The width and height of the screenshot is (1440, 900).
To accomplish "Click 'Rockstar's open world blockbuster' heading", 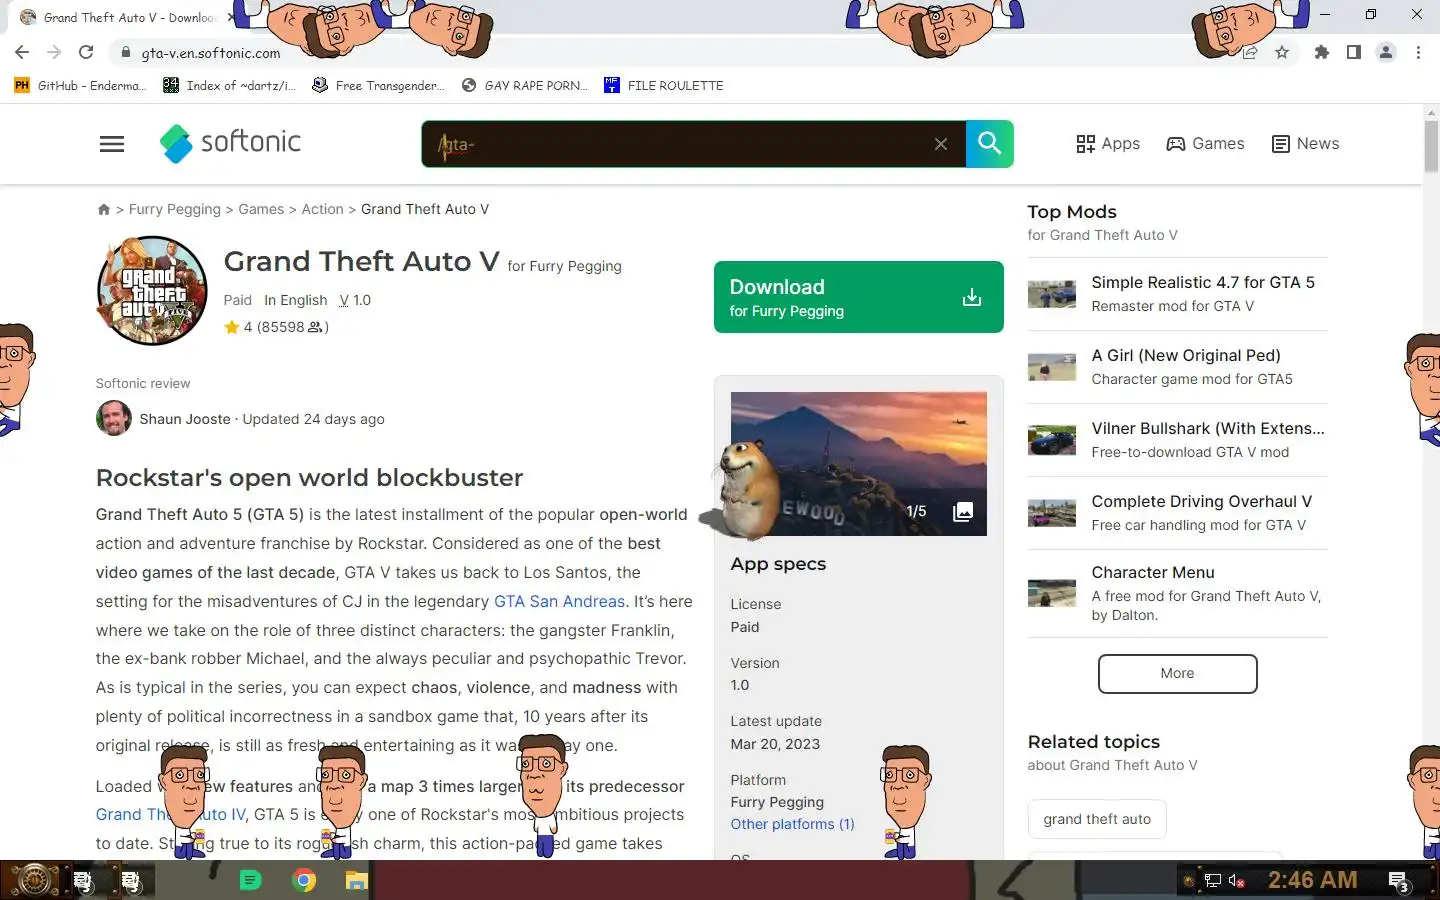I will [309, 478].
